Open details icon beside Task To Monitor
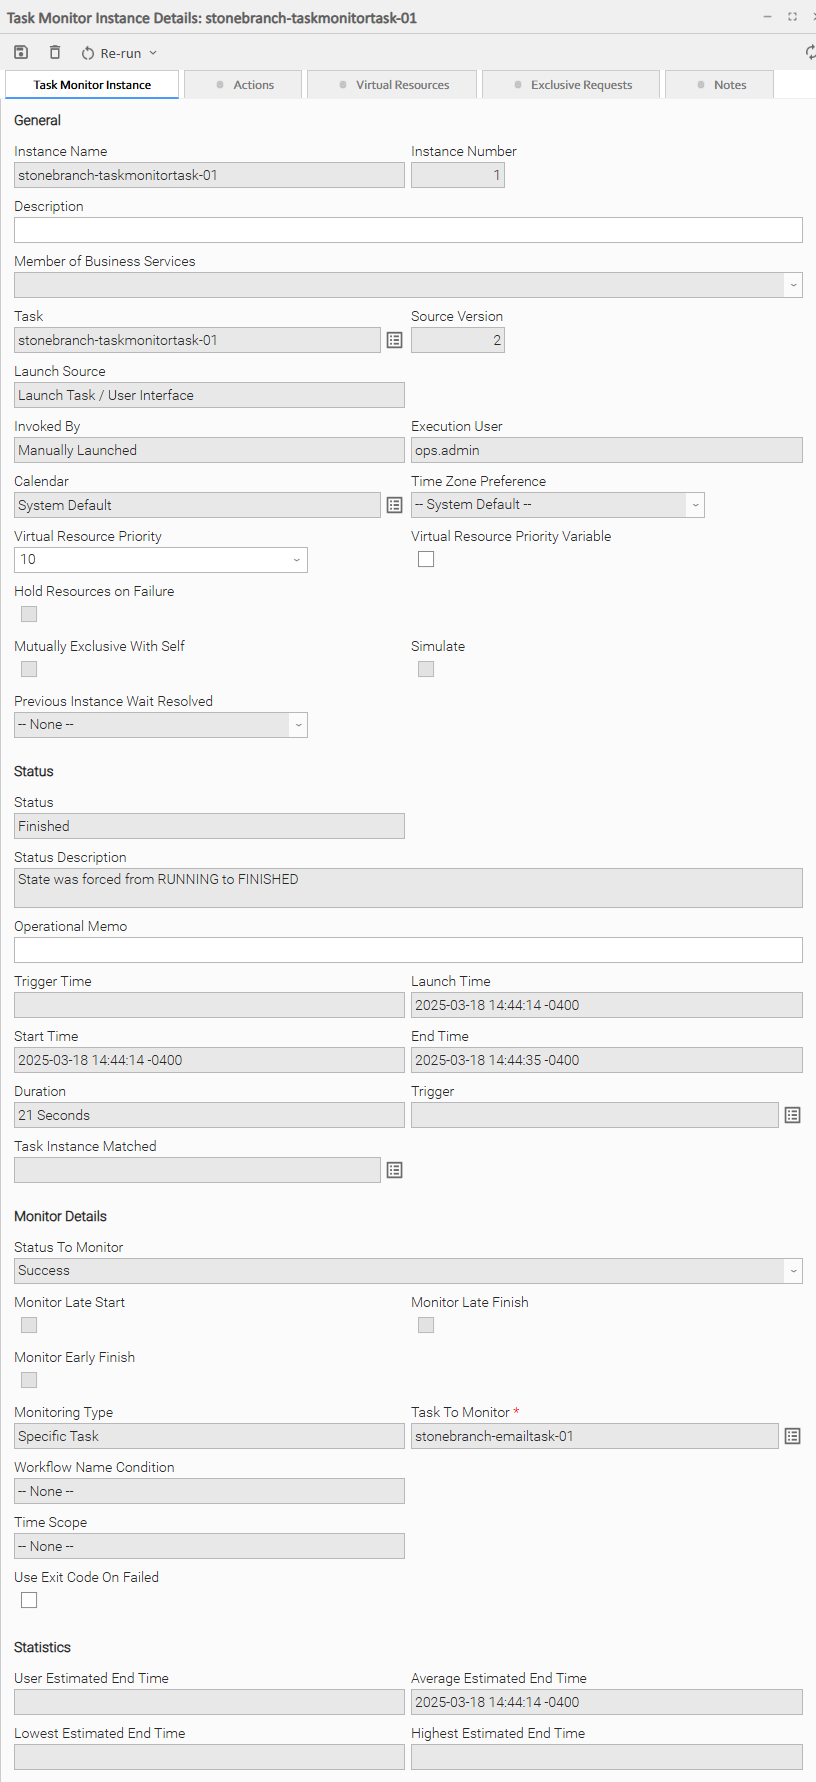The image size is (816, 1782). tap(793, 1437)
